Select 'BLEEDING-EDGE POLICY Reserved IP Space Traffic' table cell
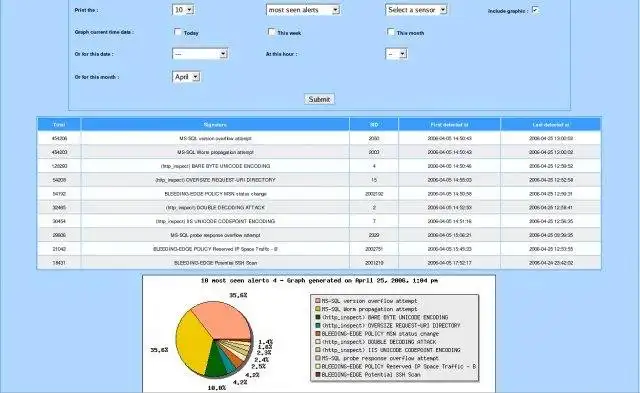Screen dimensions: 640x393 (215, 249)
